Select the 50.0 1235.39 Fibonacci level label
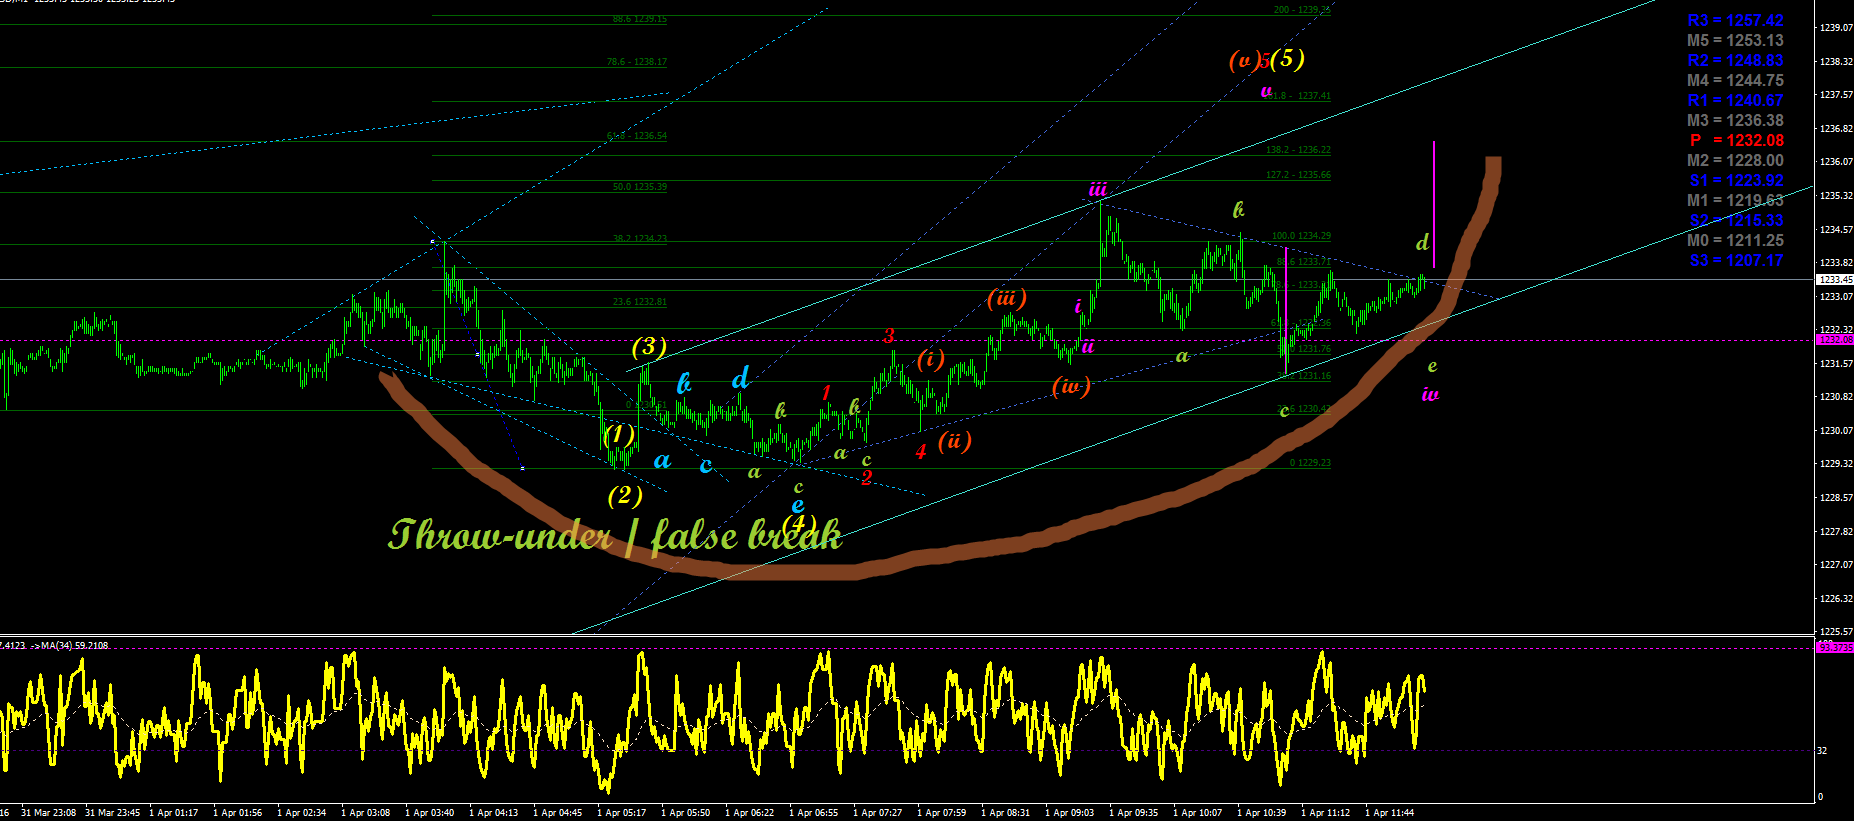Viewport: 1854px width, 821px height. pyautogui.click(x=639, y=187)
